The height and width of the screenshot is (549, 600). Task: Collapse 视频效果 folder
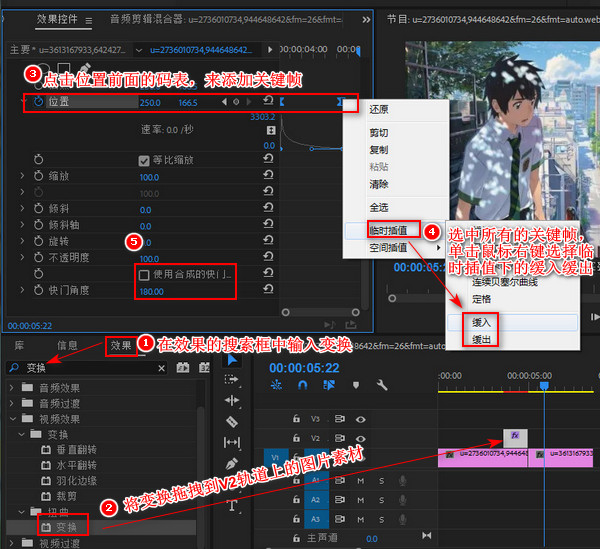pos(12,419)
